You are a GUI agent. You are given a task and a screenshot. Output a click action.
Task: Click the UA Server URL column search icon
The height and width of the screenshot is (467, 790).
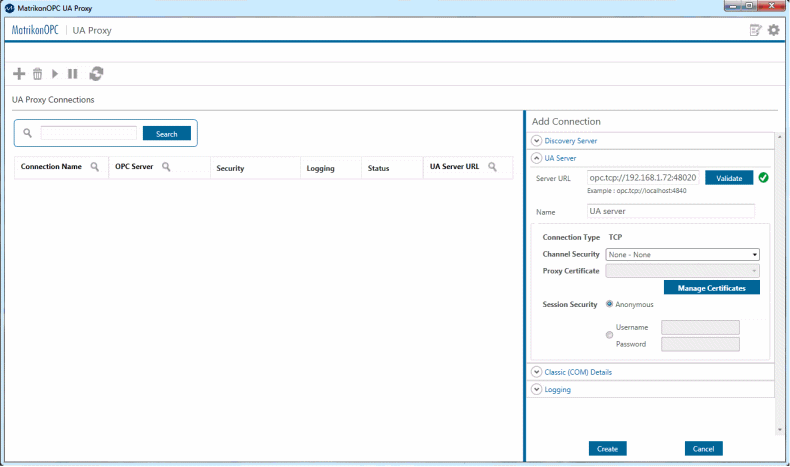pyautogui.click(x=492, y=167)
